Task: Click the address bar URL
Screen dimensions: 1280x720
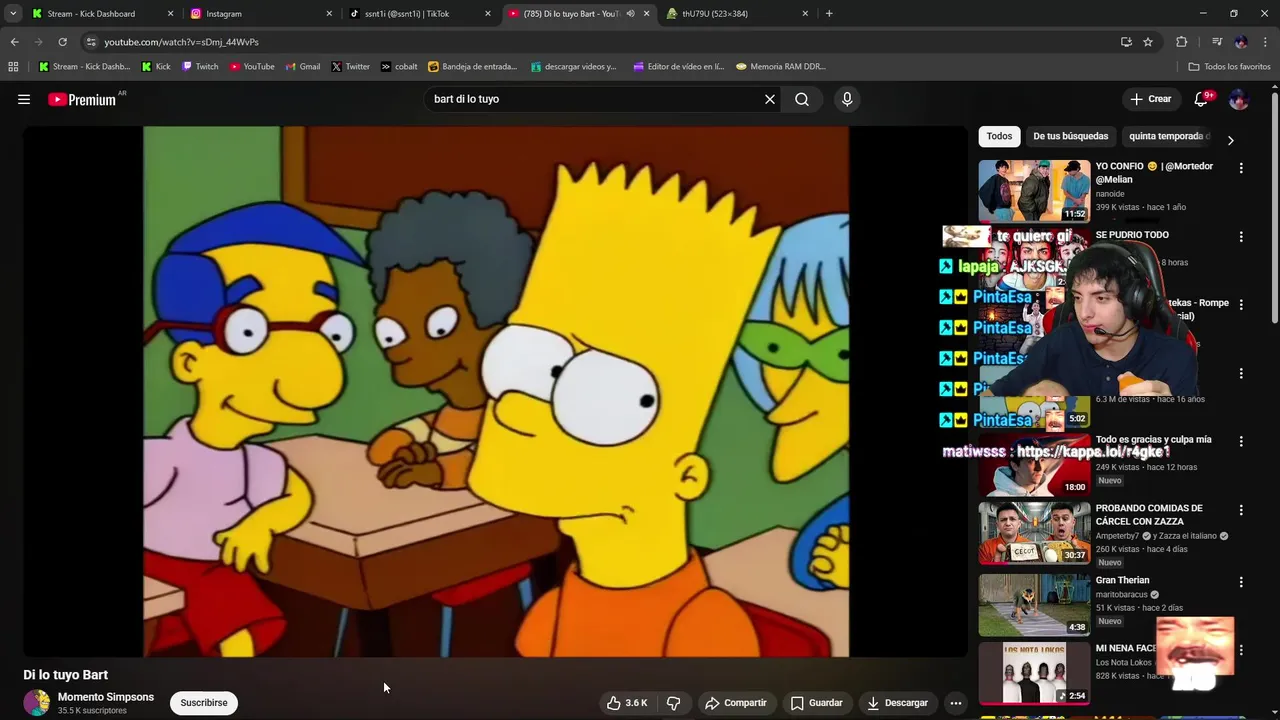Action: (181, 42)
